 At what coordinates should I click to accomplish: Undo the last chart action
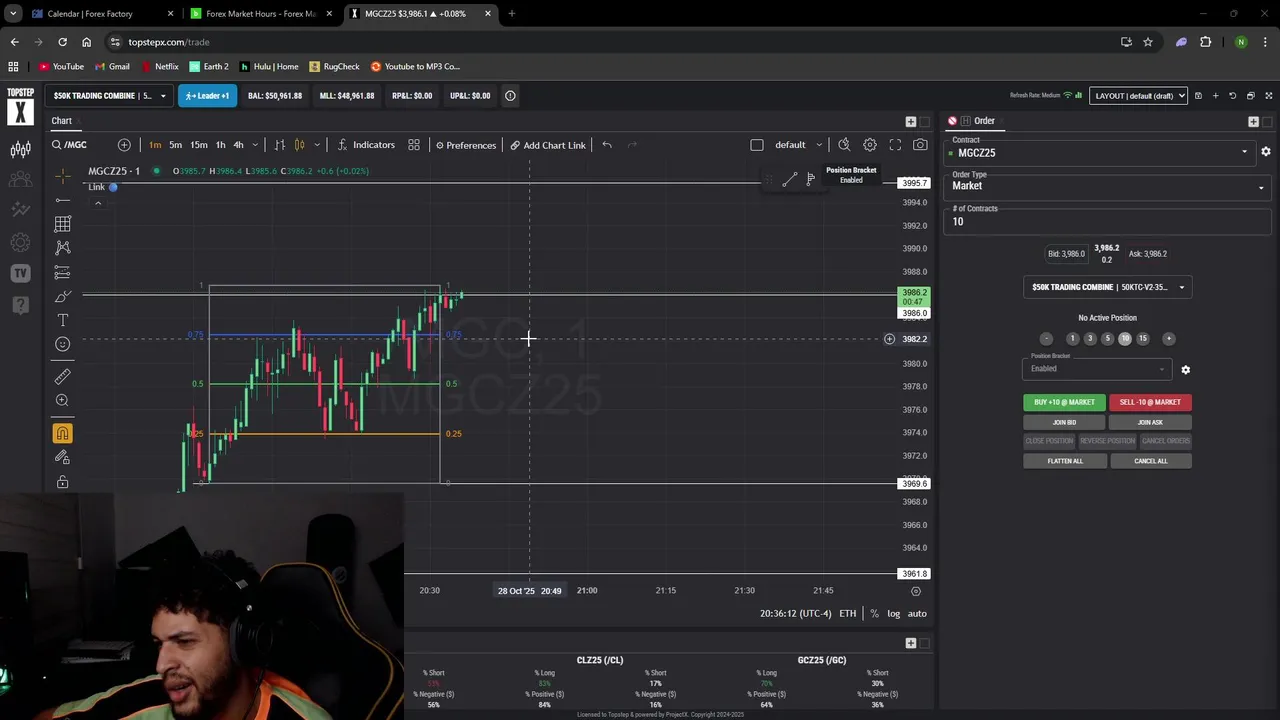click(607, 145)
